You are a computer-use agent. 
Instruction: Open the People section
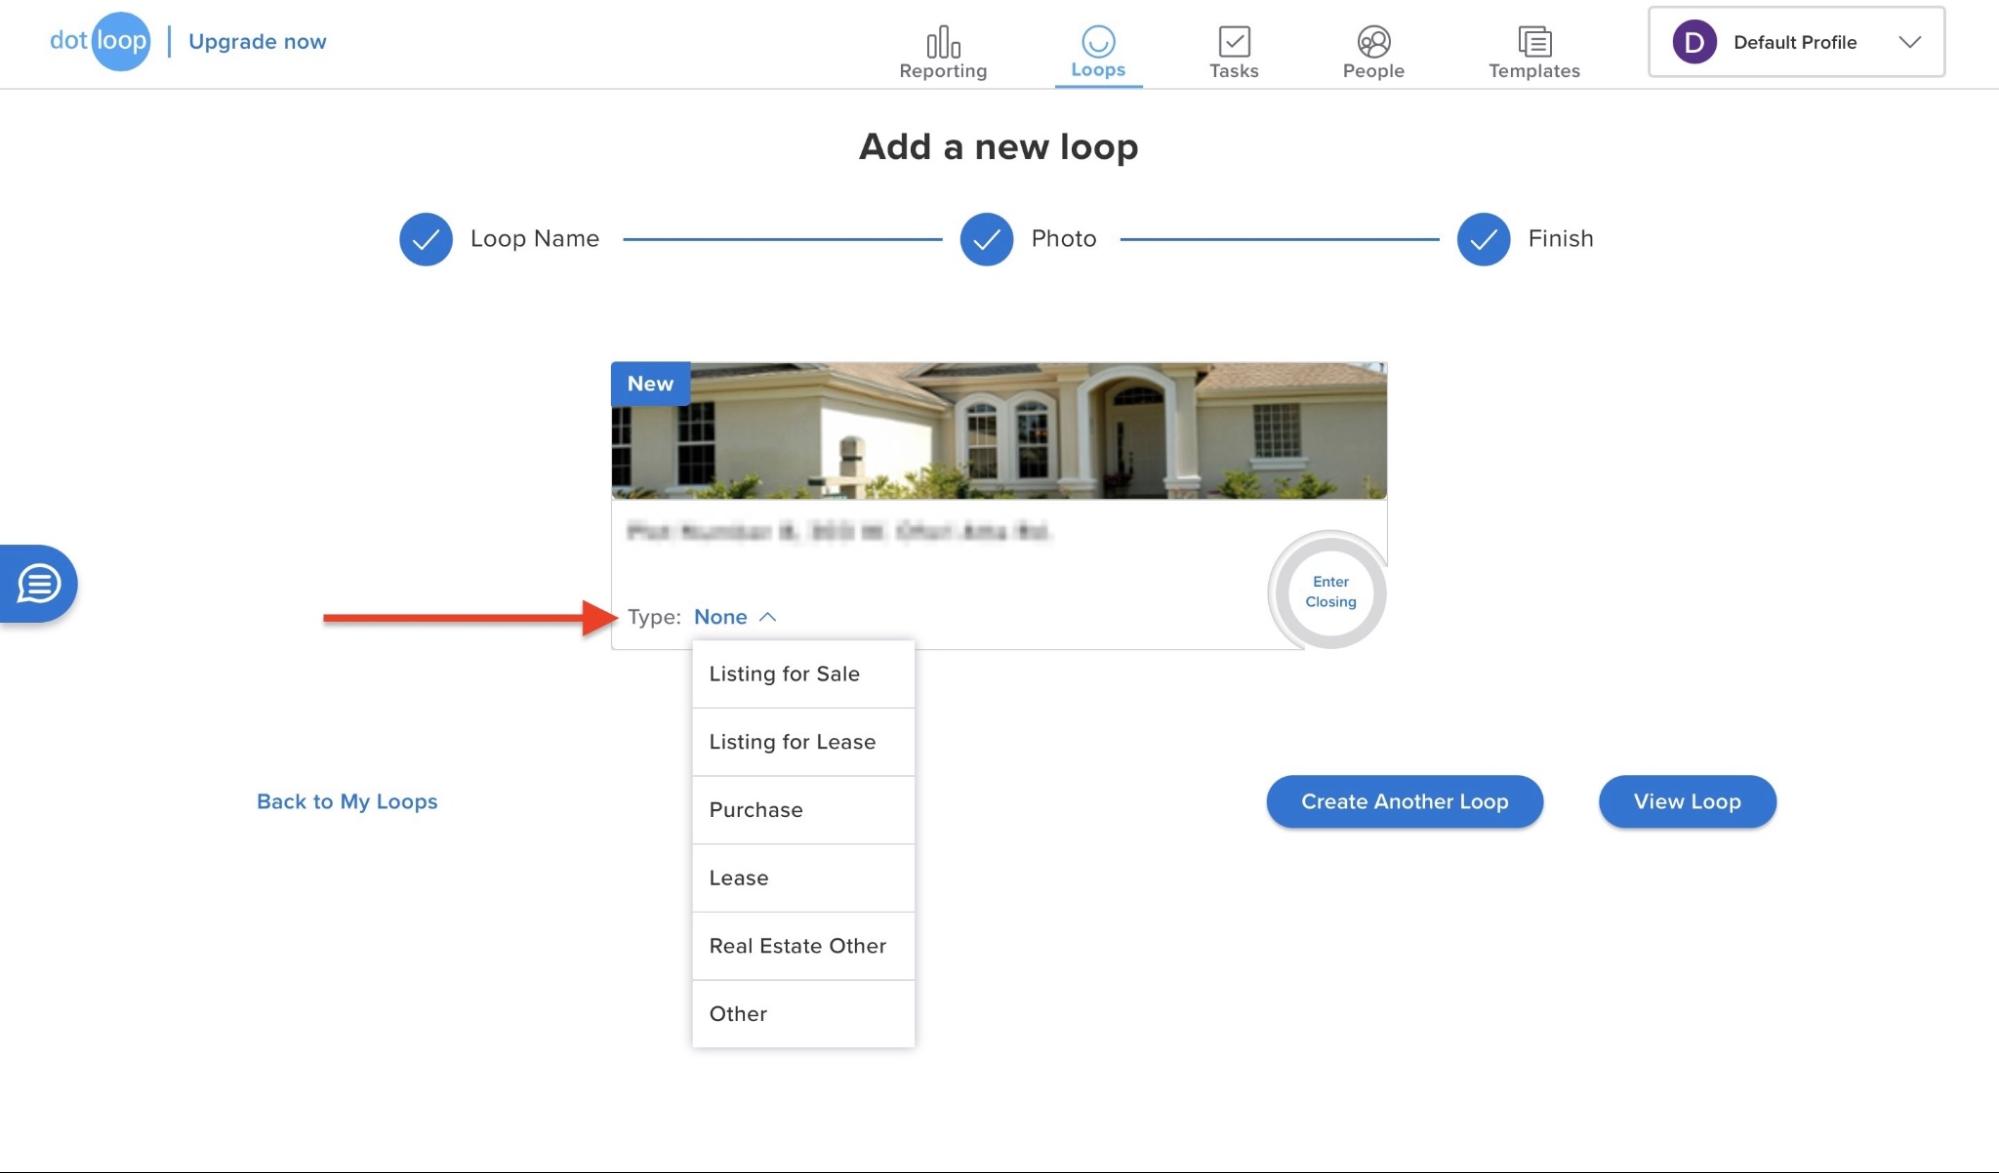1372,50
